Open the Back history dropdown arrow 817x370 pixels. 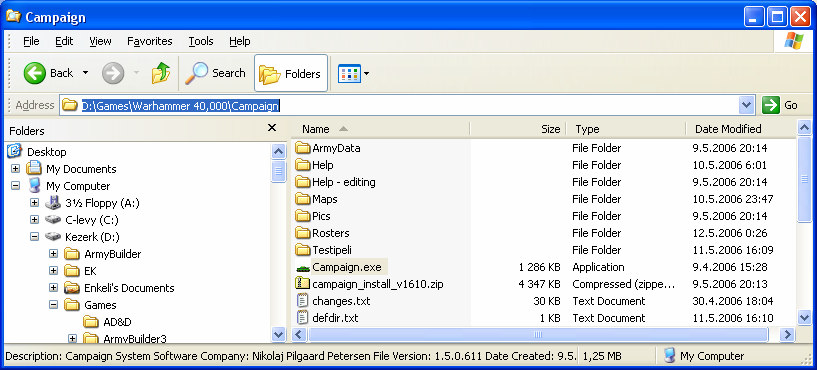[85, 73]
